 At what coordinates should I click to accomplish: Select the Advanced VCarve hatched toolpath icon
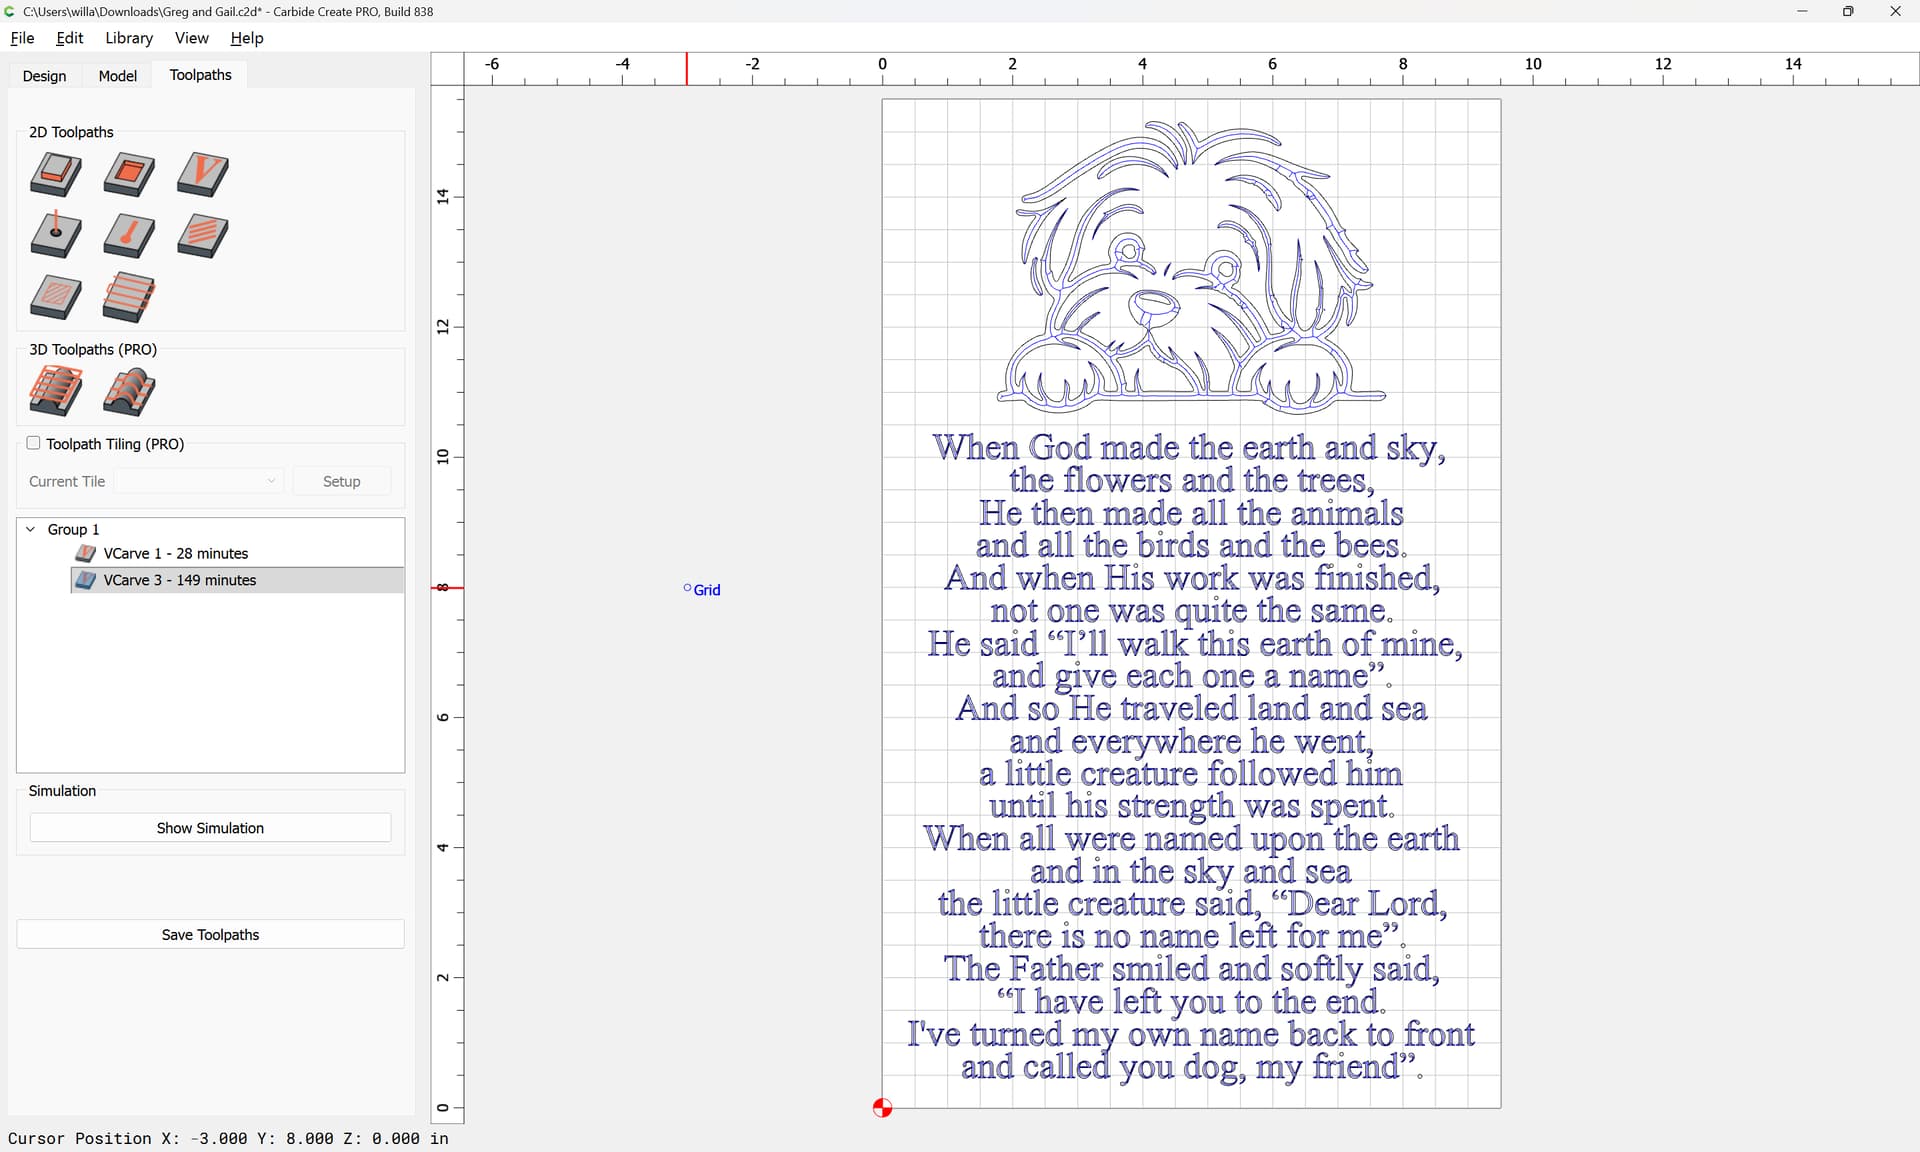tap(56, 298)
